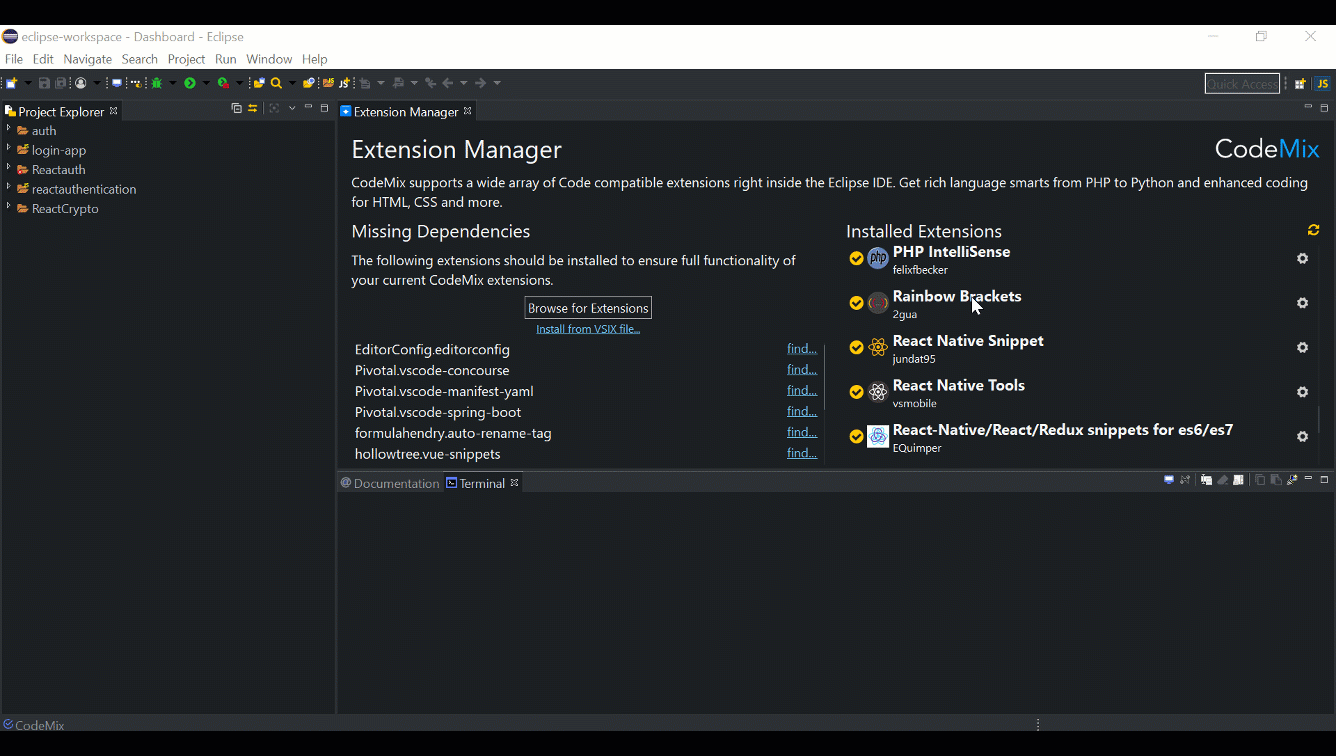Viewport: 1336px width, 756px height.
Task: Click the Browse for Extensions button
Action: 588,308
